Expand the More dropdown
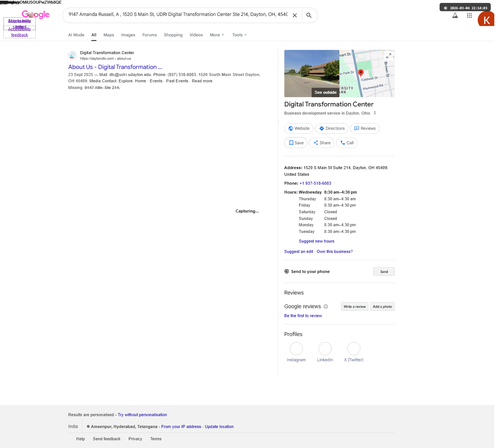The height and width of the screenshot is (448, 500). 217,35
